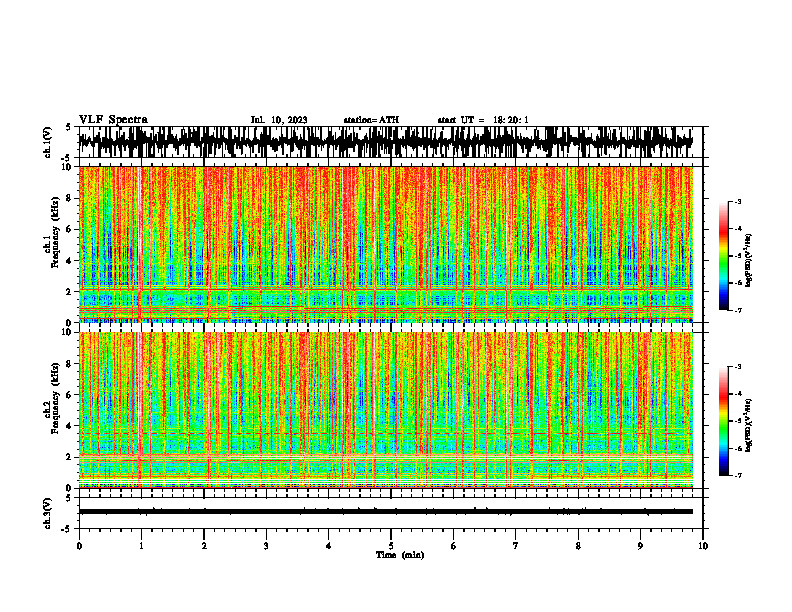Screen dimensions: 792x612
Task: Click the ch.2 frequency tick label "2"
Action: (70, 457)
